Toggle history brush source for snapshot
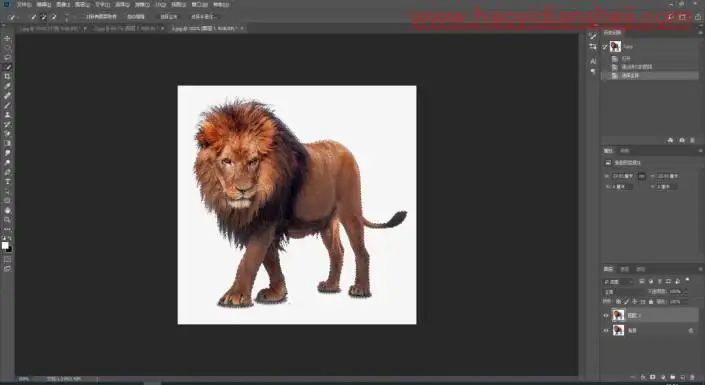The height and width of the screenshot is (385, 705). point(605,46)
